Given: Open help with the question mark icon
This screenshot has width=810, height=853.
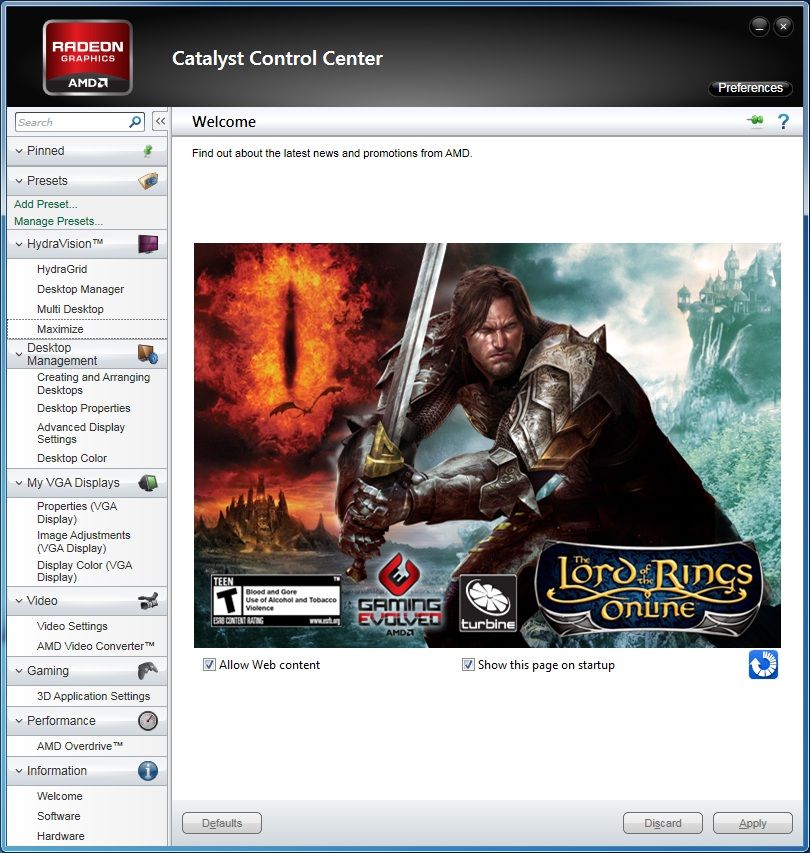Looking at the screenshot, I should pyautogui.click(x=783, y=122).
